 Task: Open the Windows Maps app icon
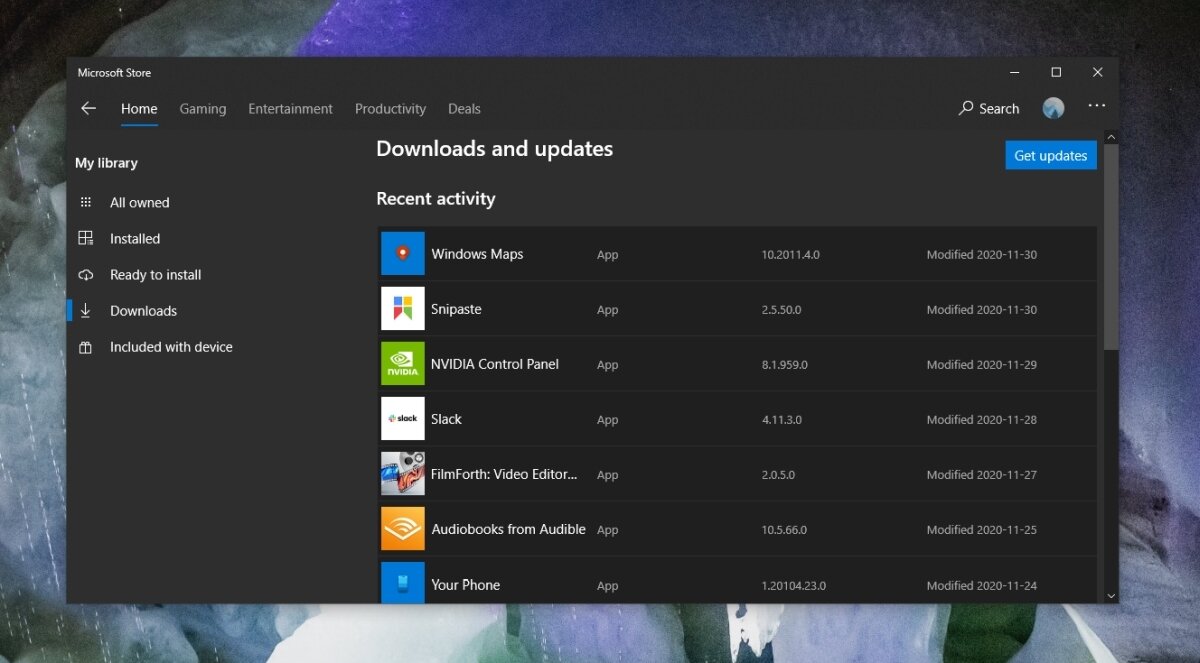(x=402, y=253)
